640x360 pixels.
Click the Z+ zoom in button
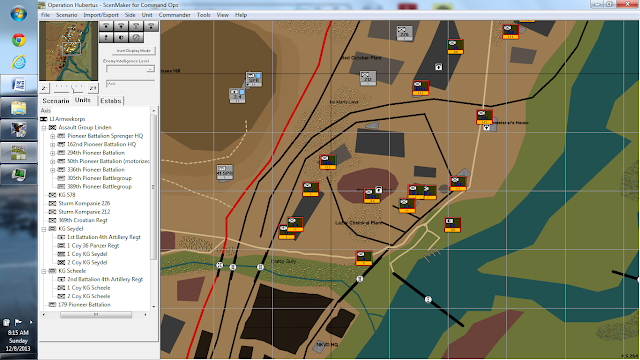click(93, 88)
